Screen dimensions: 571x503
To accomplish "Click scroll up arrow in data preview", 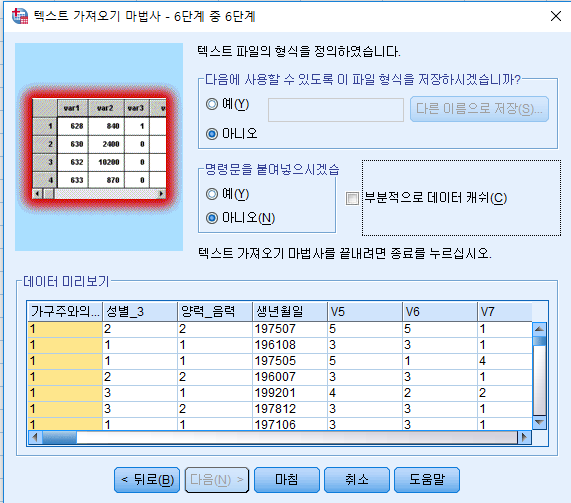I will 539,329.
